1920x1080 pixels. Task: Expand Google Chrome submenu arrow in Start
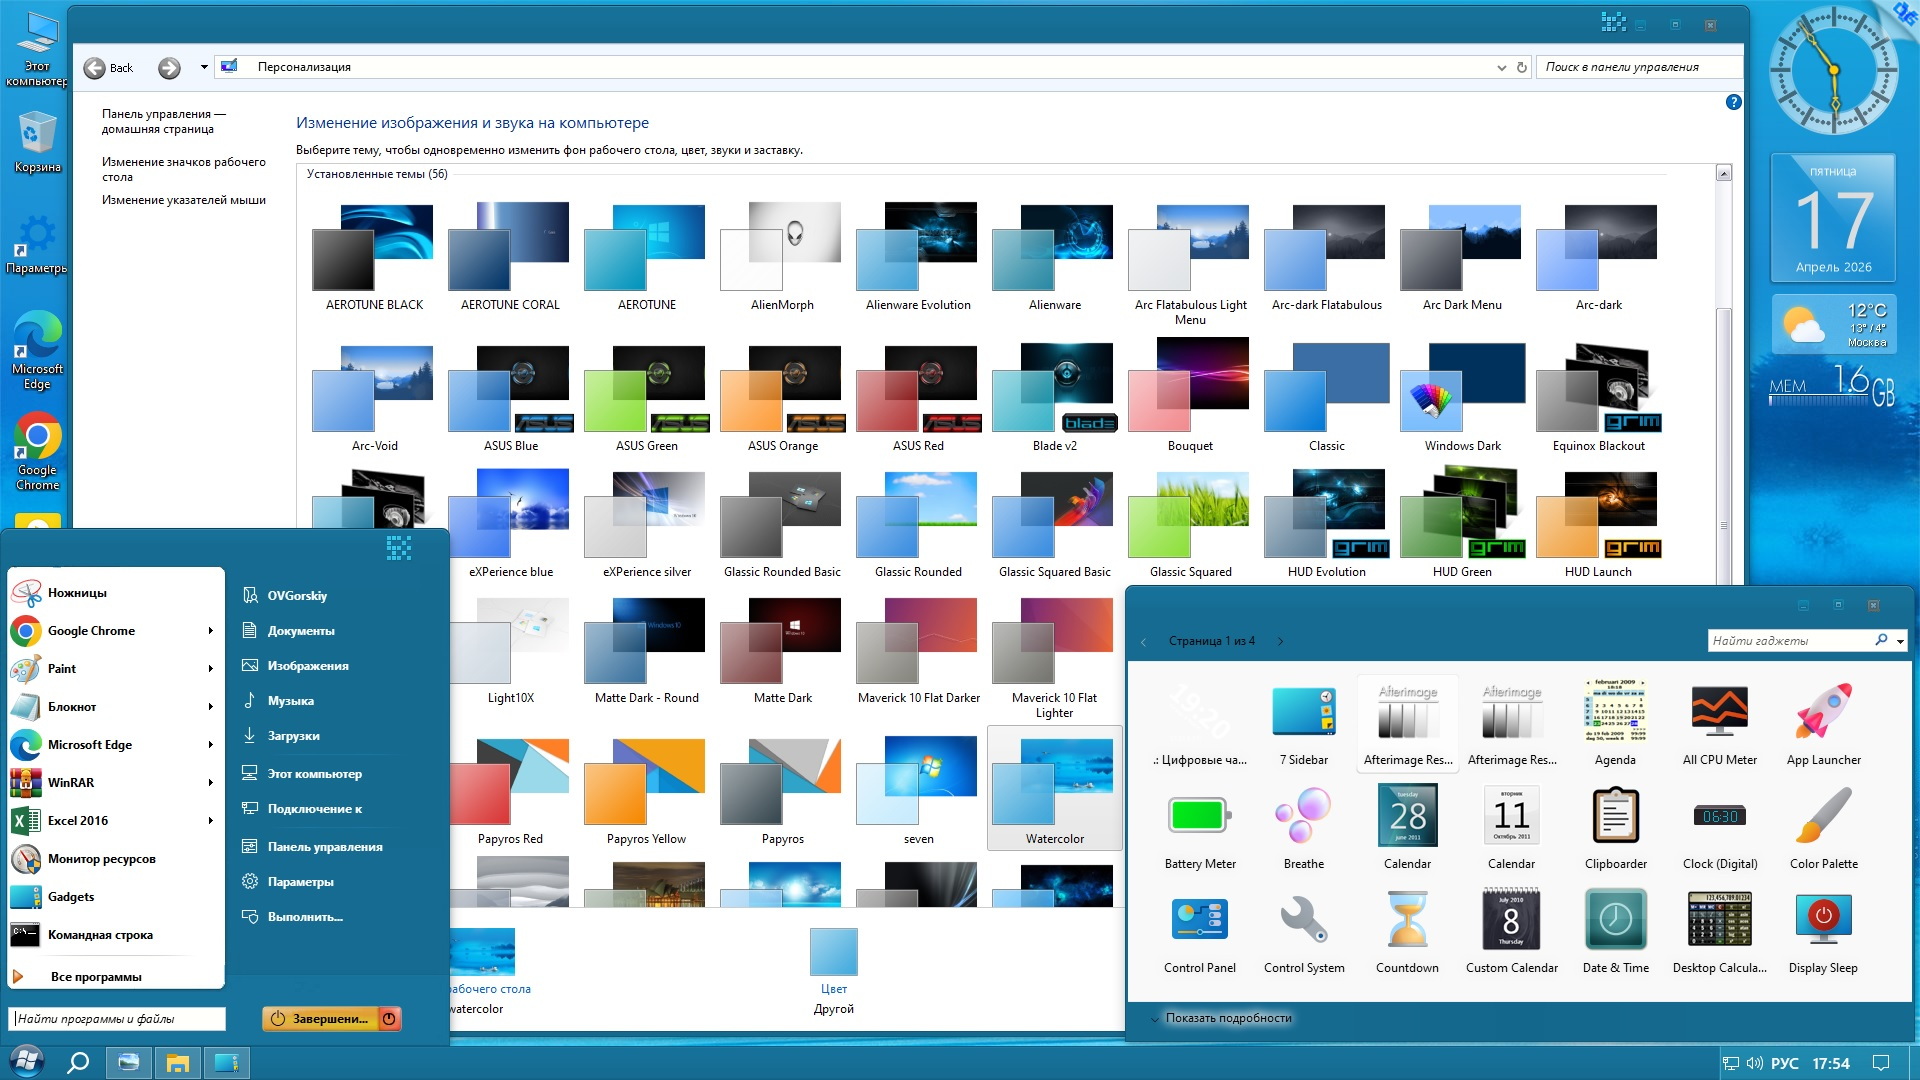(x=211, y=631)
